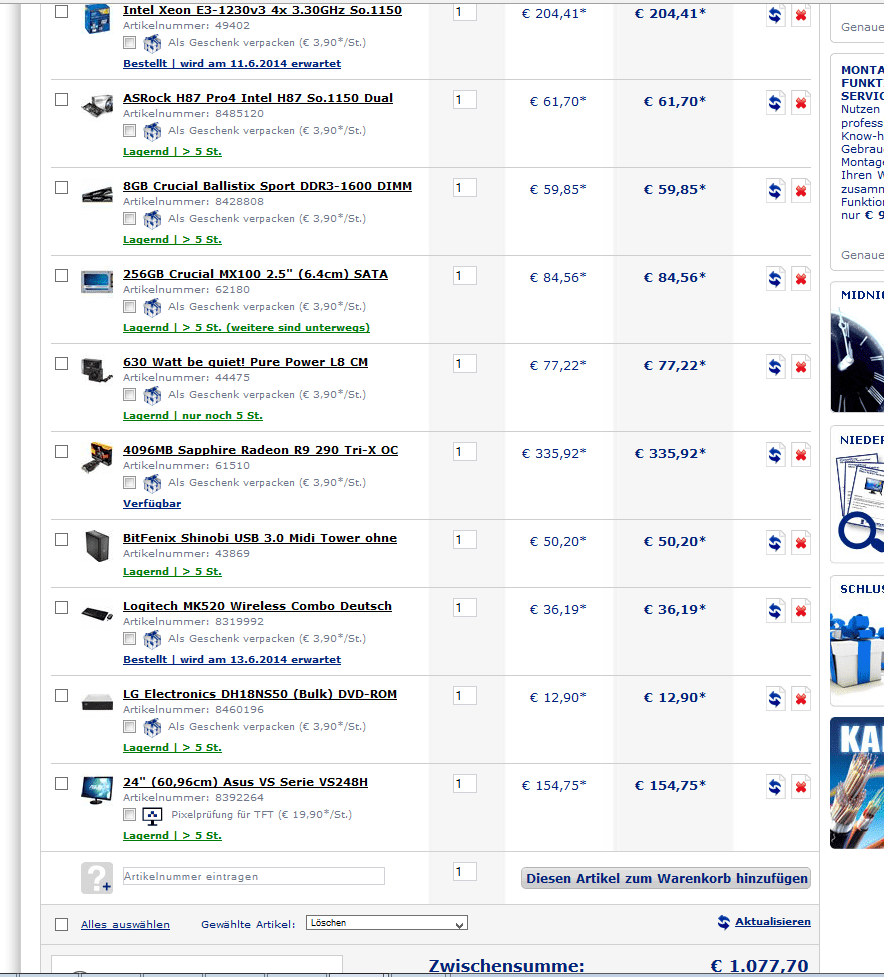Select the Intel Xeon E3-1230v3 row checkbox
This screenshot has width=884, height=977.
61,11
